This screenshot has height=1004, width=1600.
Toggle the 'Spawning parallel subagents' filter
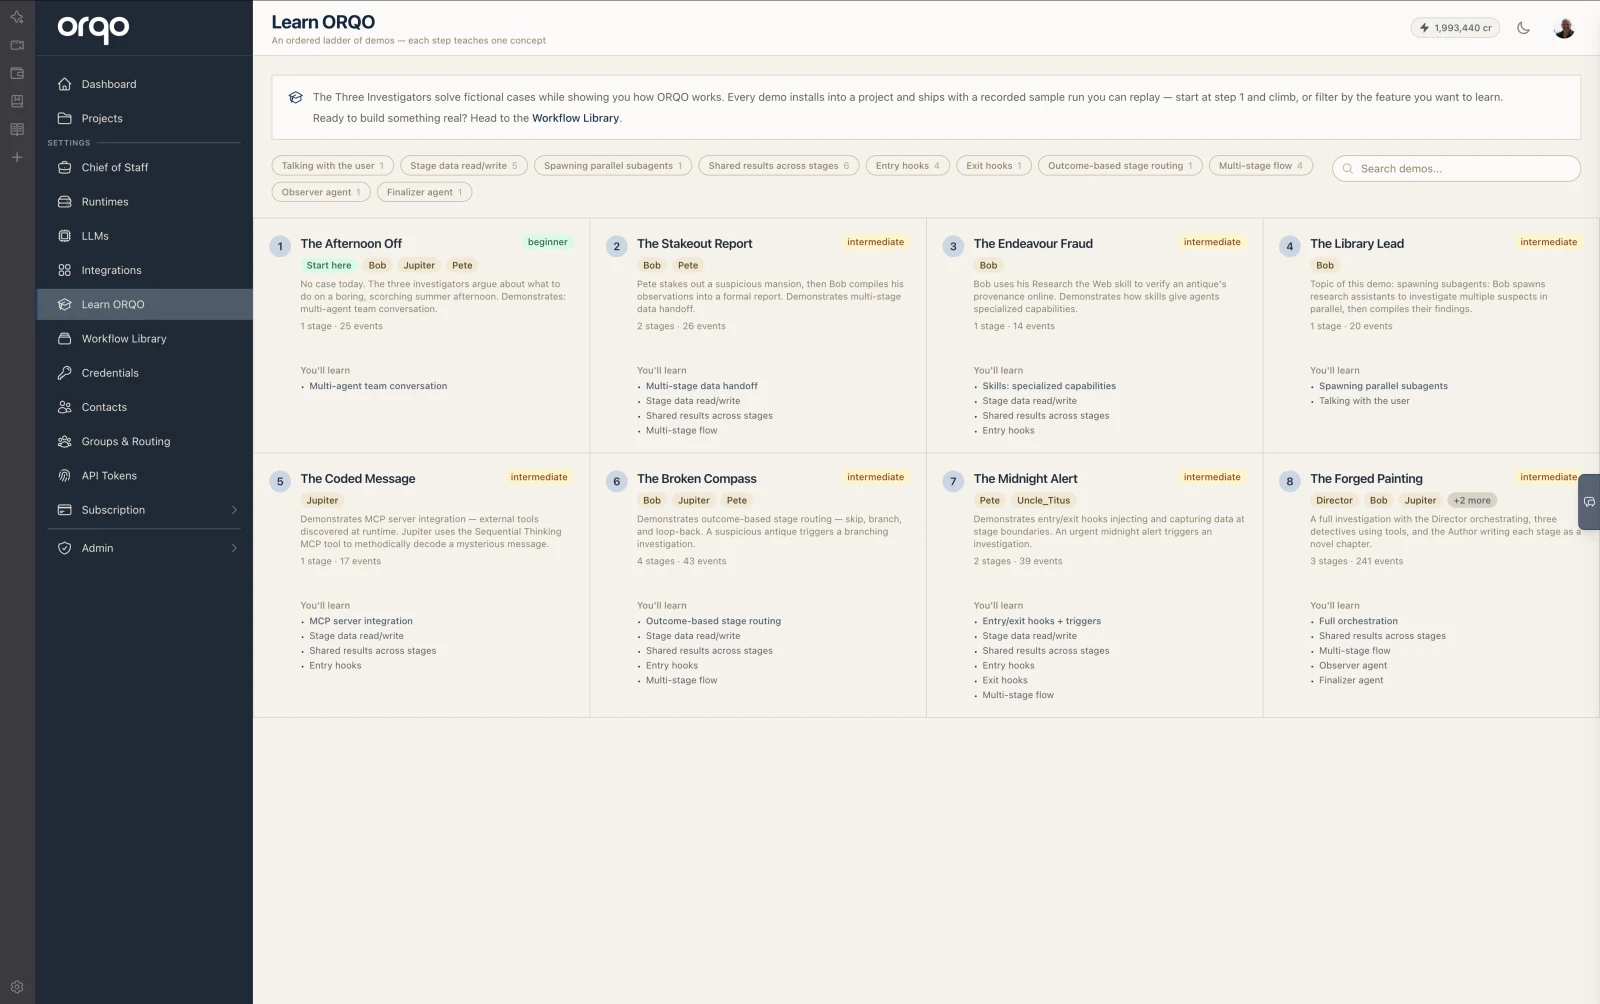pyautogui.click(x=613, y=166)
